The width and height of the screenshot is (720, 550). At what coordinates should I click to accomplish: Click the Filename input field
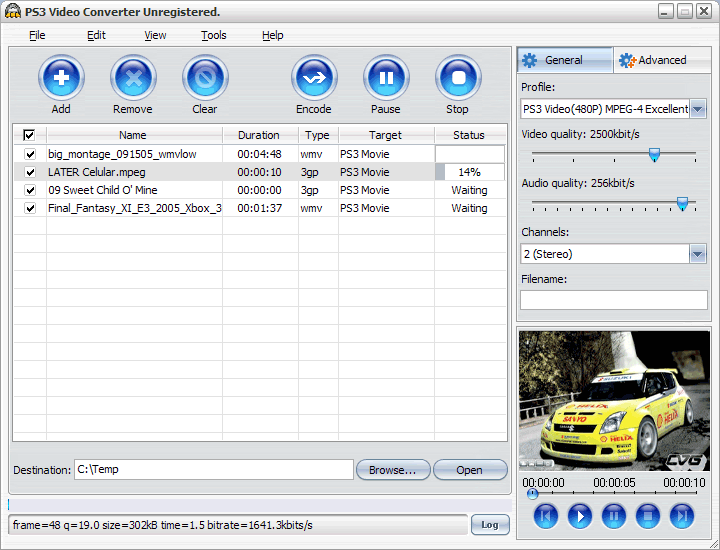(x=613, y=299)
